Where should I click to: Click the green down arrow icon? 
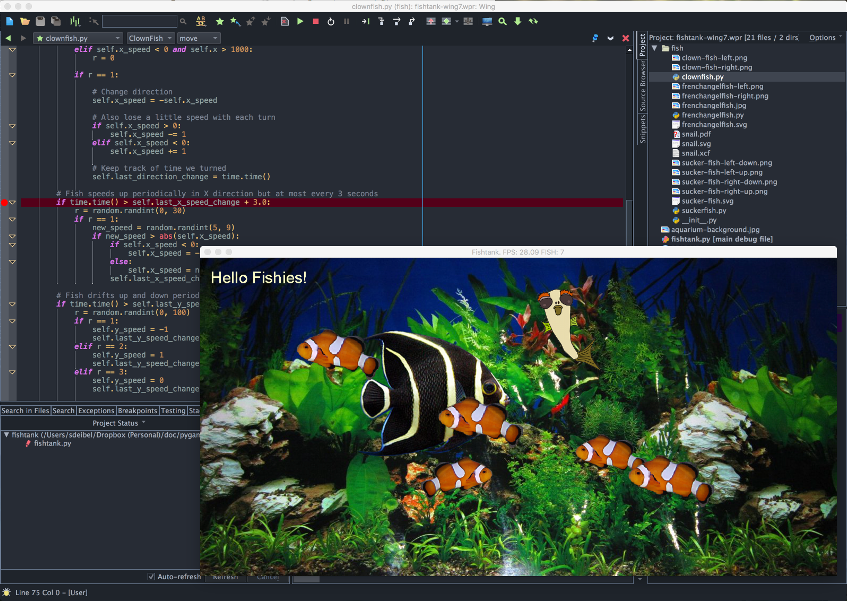click(x=517, y=22)
